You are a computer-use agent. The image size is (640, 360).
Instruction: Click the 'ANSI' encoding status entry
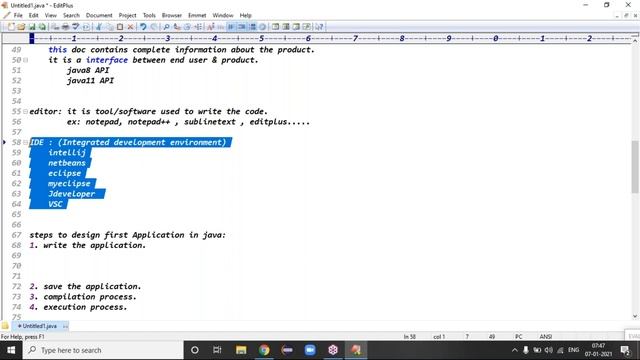pyautogui.click(x=546, y=337)
